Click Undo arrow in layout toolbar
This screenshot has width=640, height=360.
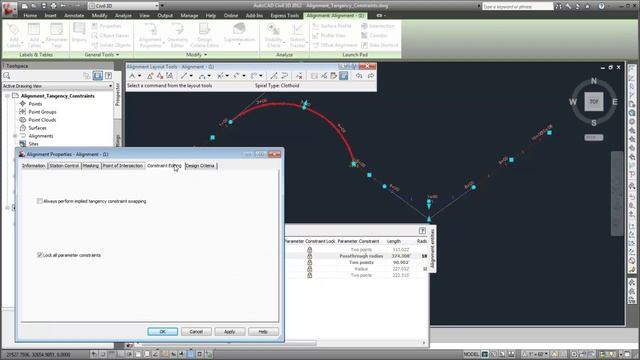[x=359, y=76]
